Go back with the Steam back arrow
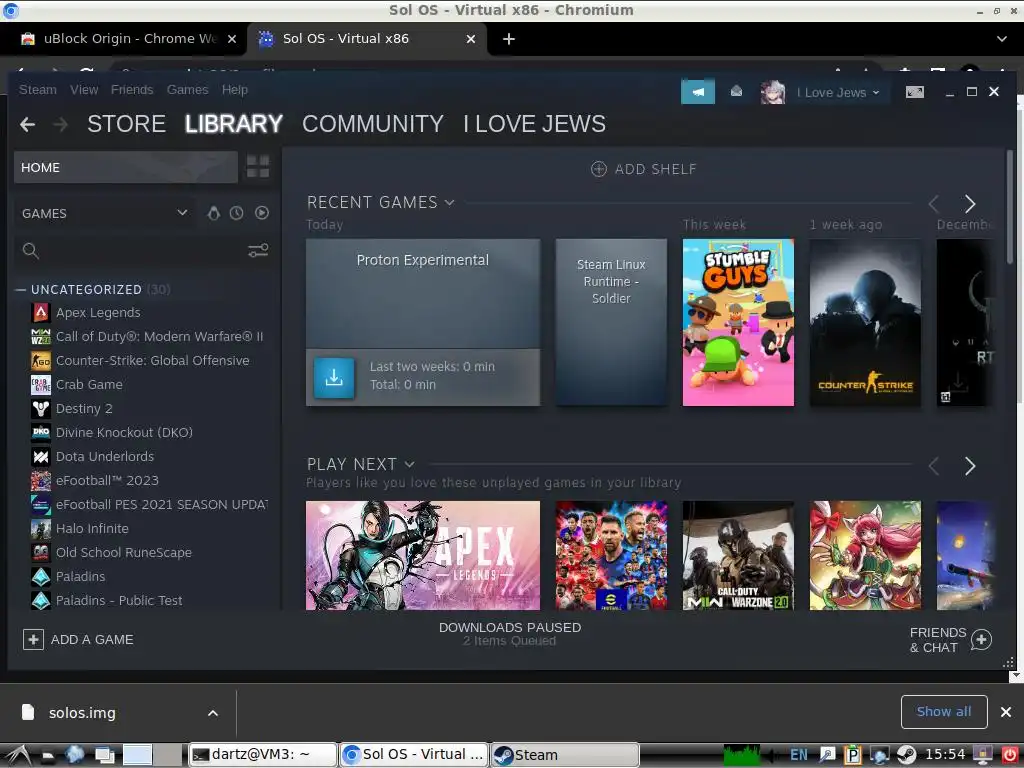 point(27,124)
